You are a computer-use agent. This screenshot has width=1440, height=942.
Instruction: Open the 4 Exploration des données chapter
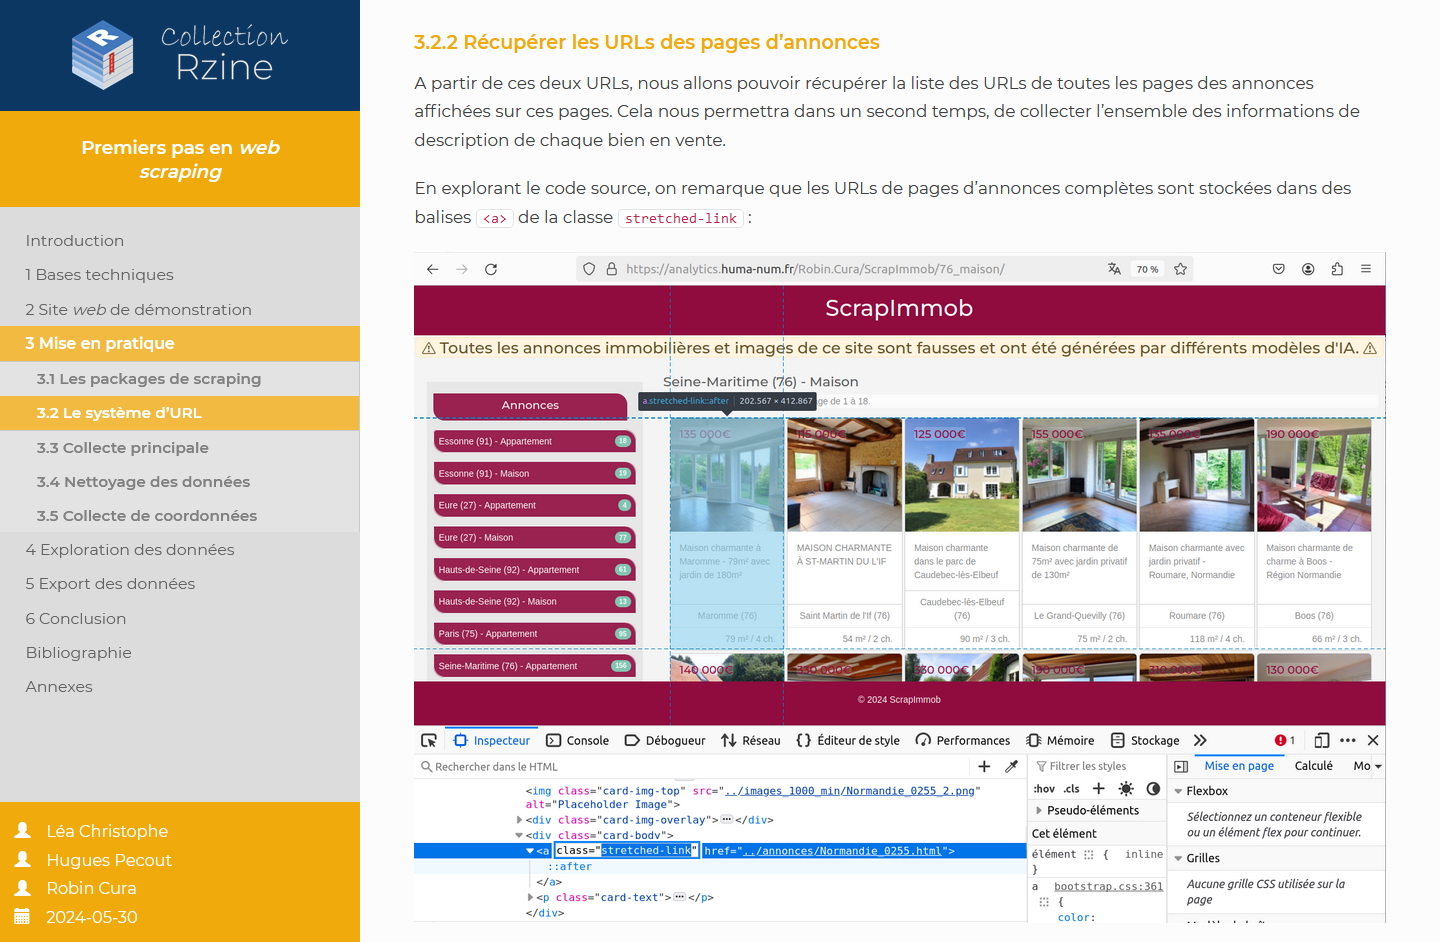pyautogui.click(x=130, y=550)
